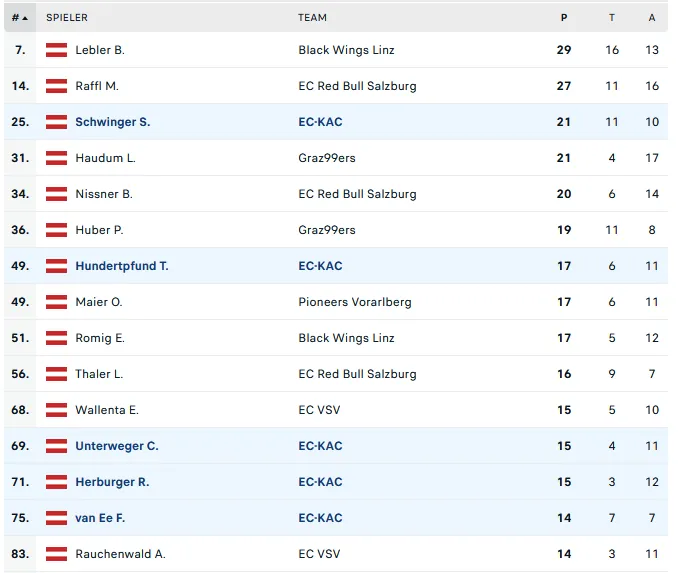Sort table by A assists column
679x573 pixels.
[652, 18]
